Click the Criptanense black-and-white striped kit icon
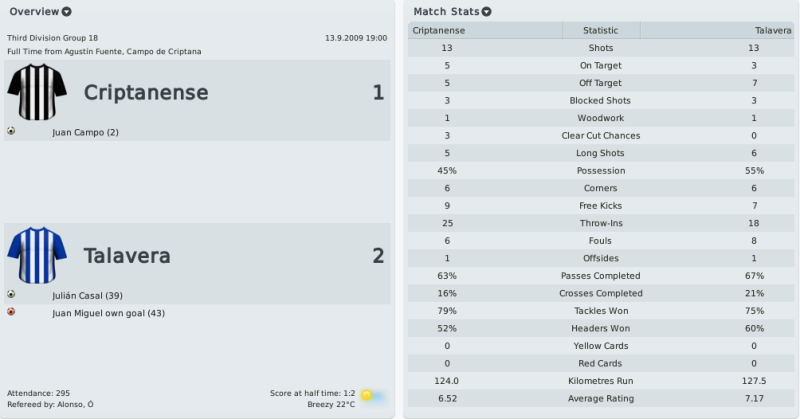Screen dimensions: 800x419 (x=37, y=92)
